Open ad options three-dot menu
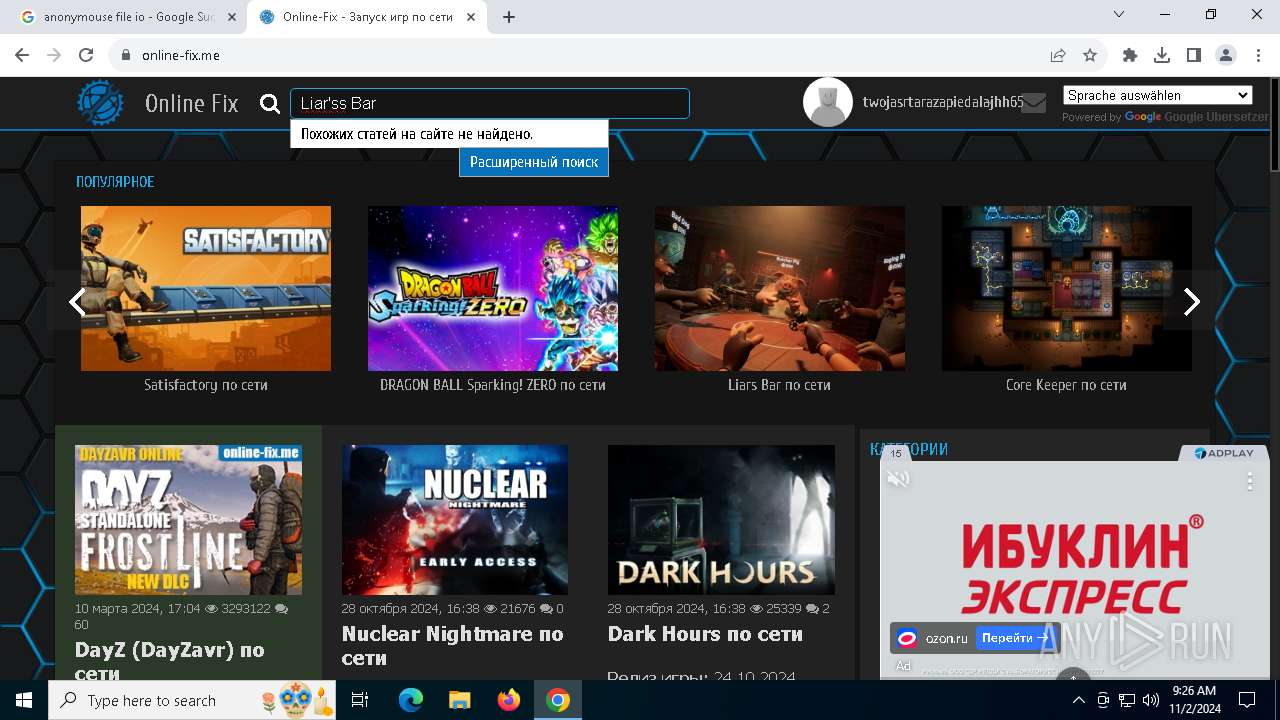This screenshot has height=720, width=1280. click(x=1249, y=481)
